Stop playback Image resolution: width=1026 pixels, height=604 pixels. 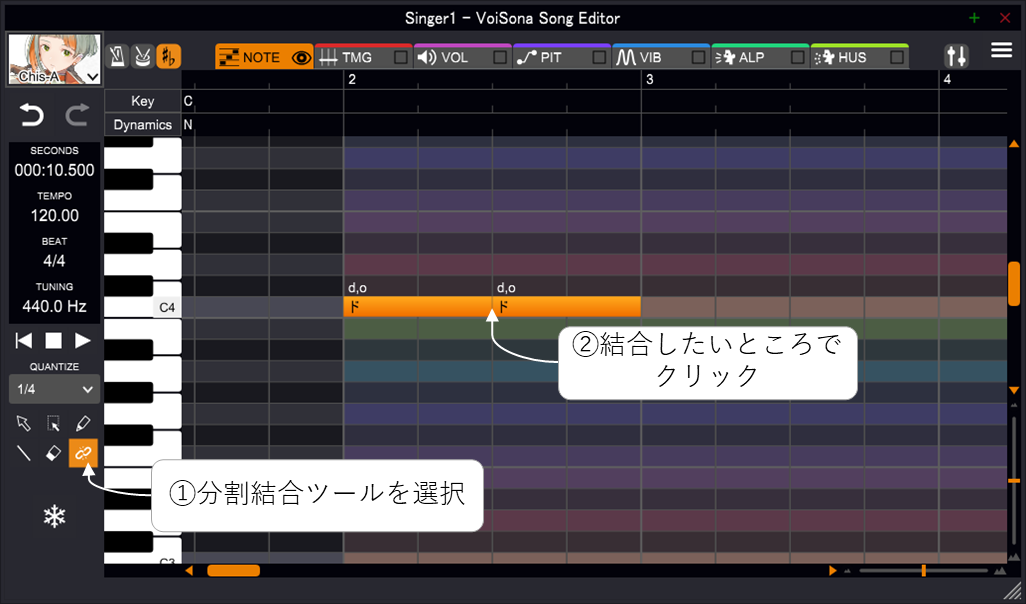(x=54, y=340)
